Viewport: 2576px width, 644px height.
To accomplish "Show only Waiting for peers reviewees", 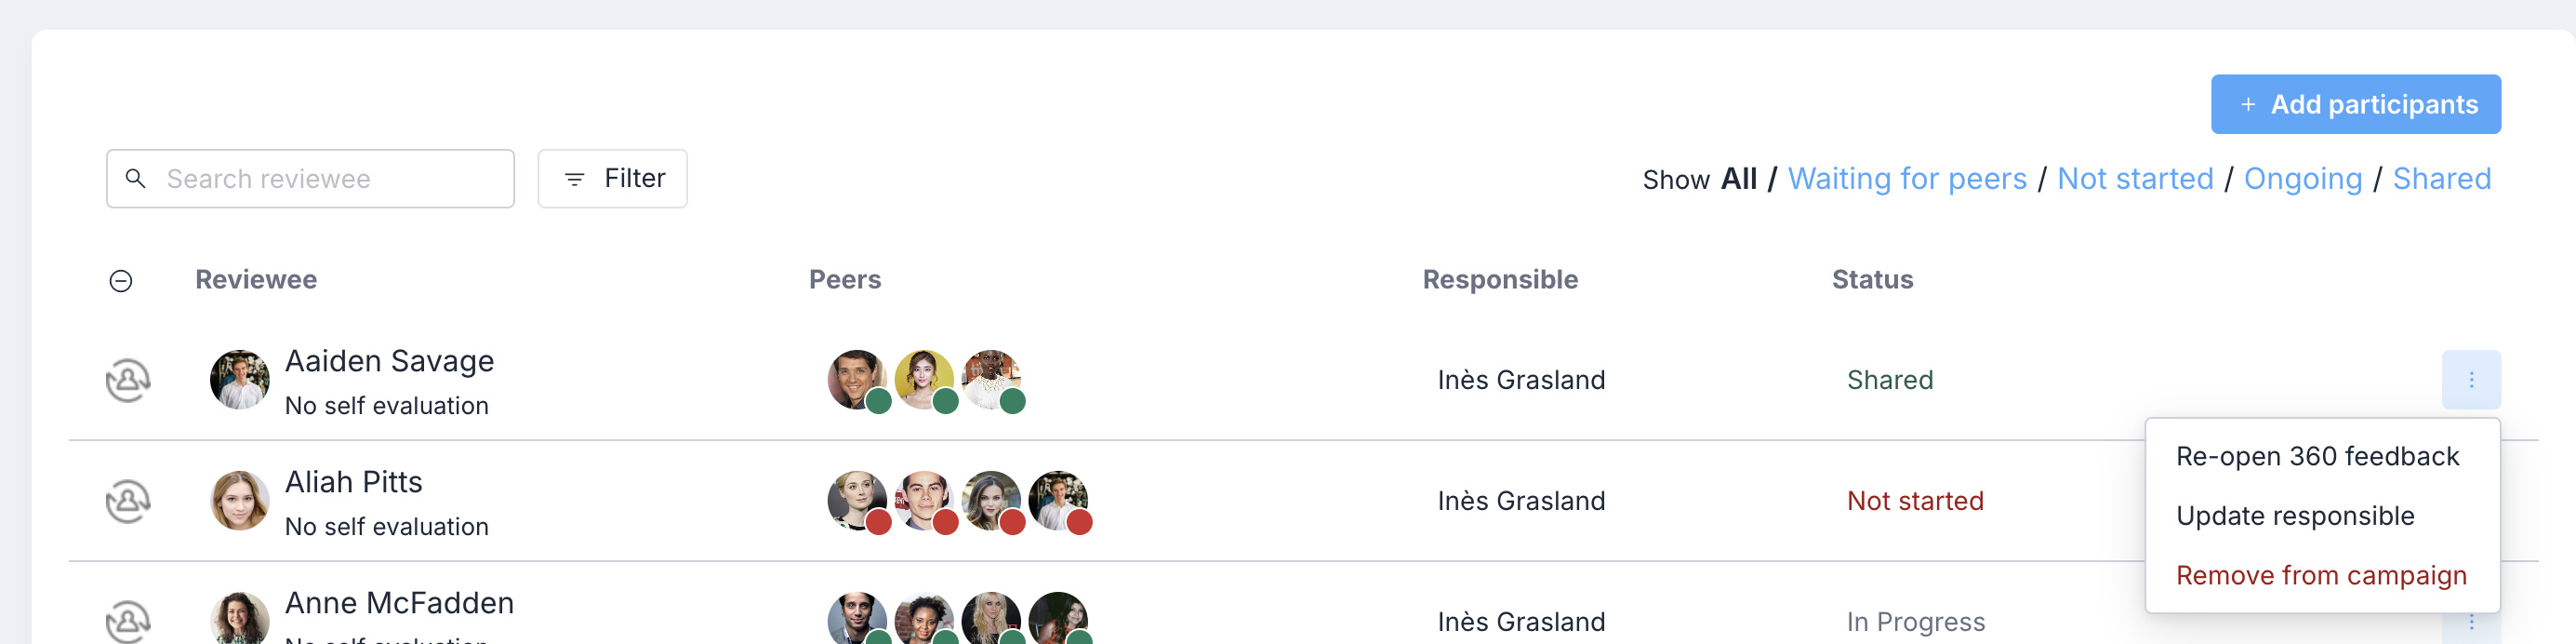I will pos(1906,179).
